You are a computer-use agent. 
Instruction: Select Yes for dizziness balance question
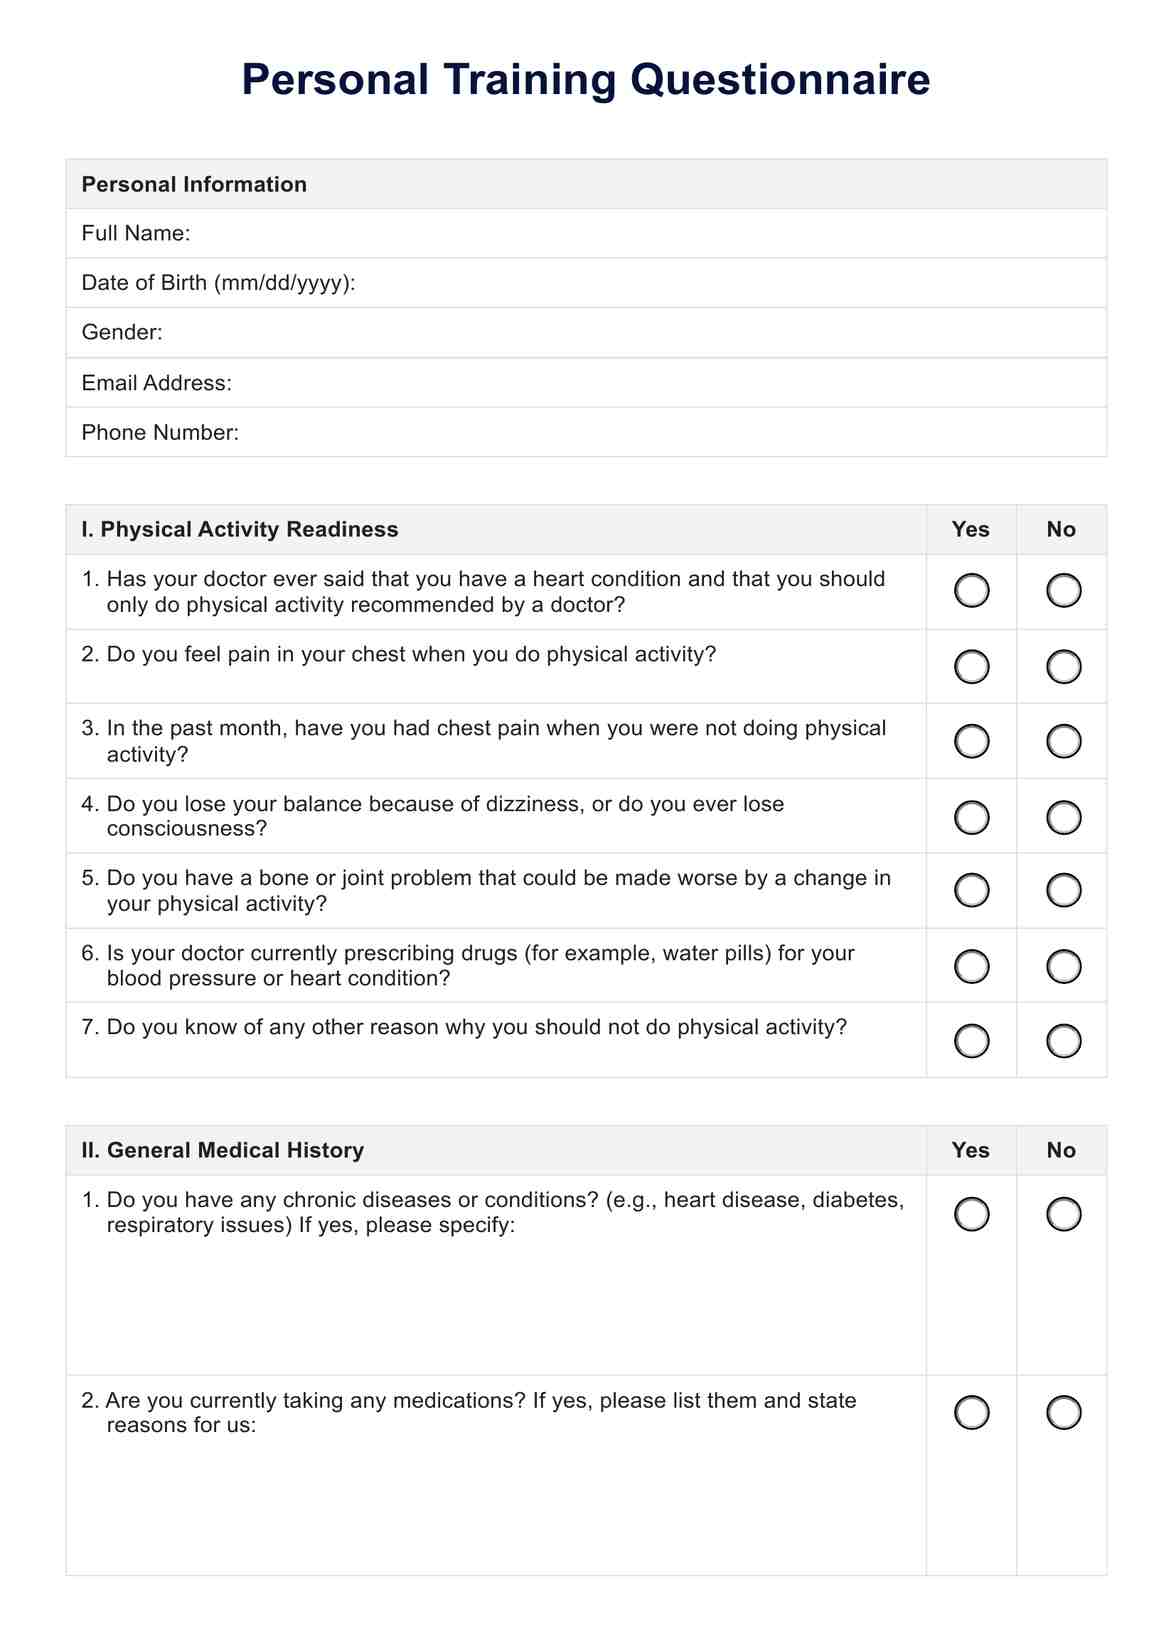click(x=971, y=817)
